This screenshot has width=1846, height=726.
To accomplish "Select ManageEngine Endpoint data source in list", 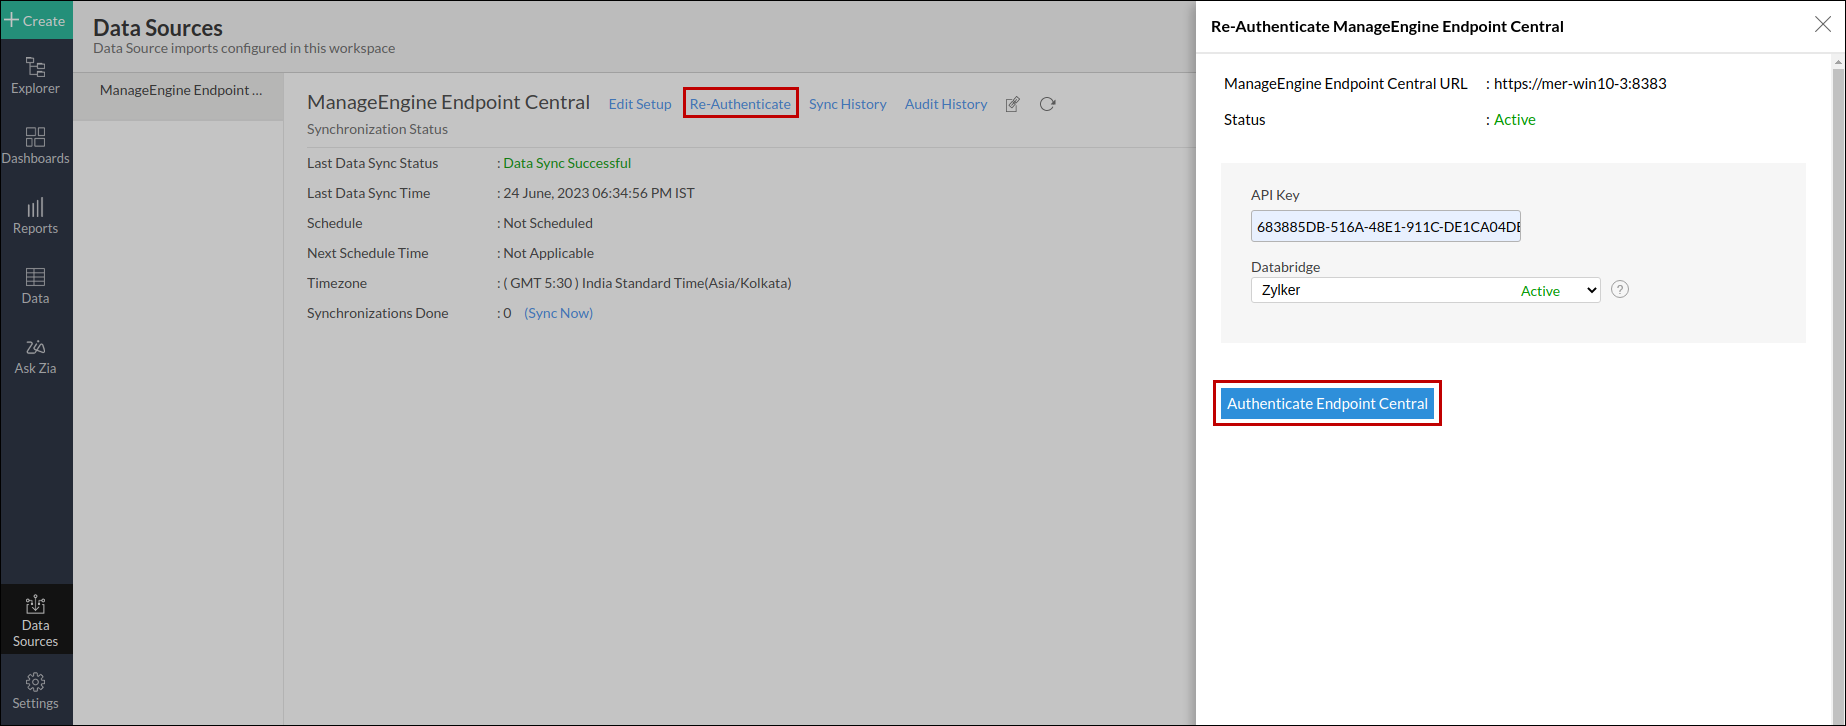I will click(181, 90).
